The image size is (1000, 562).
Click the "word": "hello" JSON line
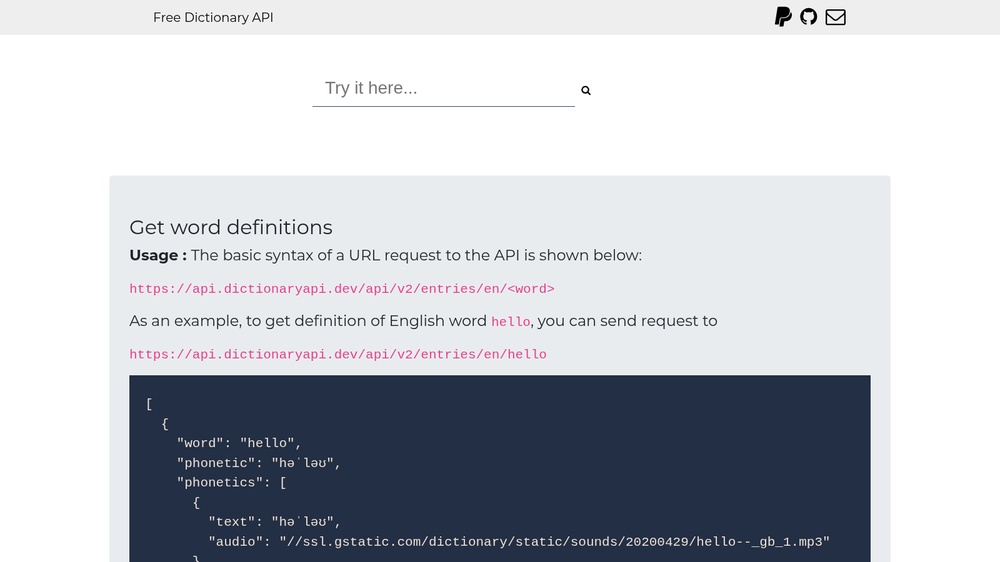click(239, 443)
